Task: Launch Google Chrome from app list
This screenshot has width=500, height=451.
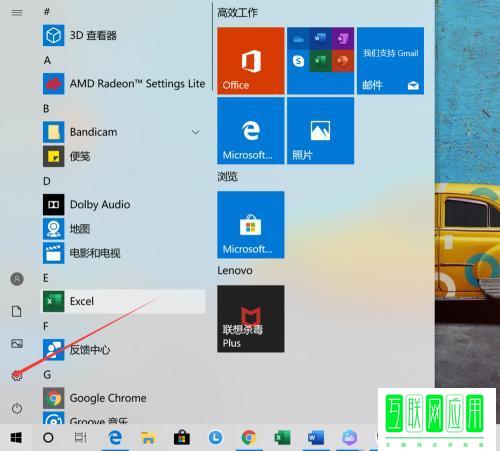Action: [x=123, y=398]
